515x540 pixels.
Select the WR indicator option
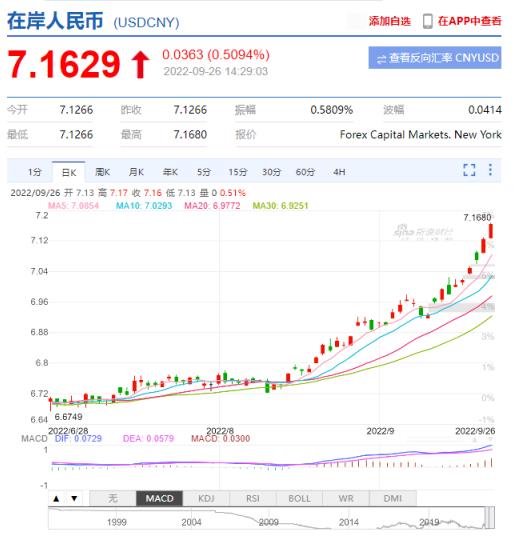[346, 498]
